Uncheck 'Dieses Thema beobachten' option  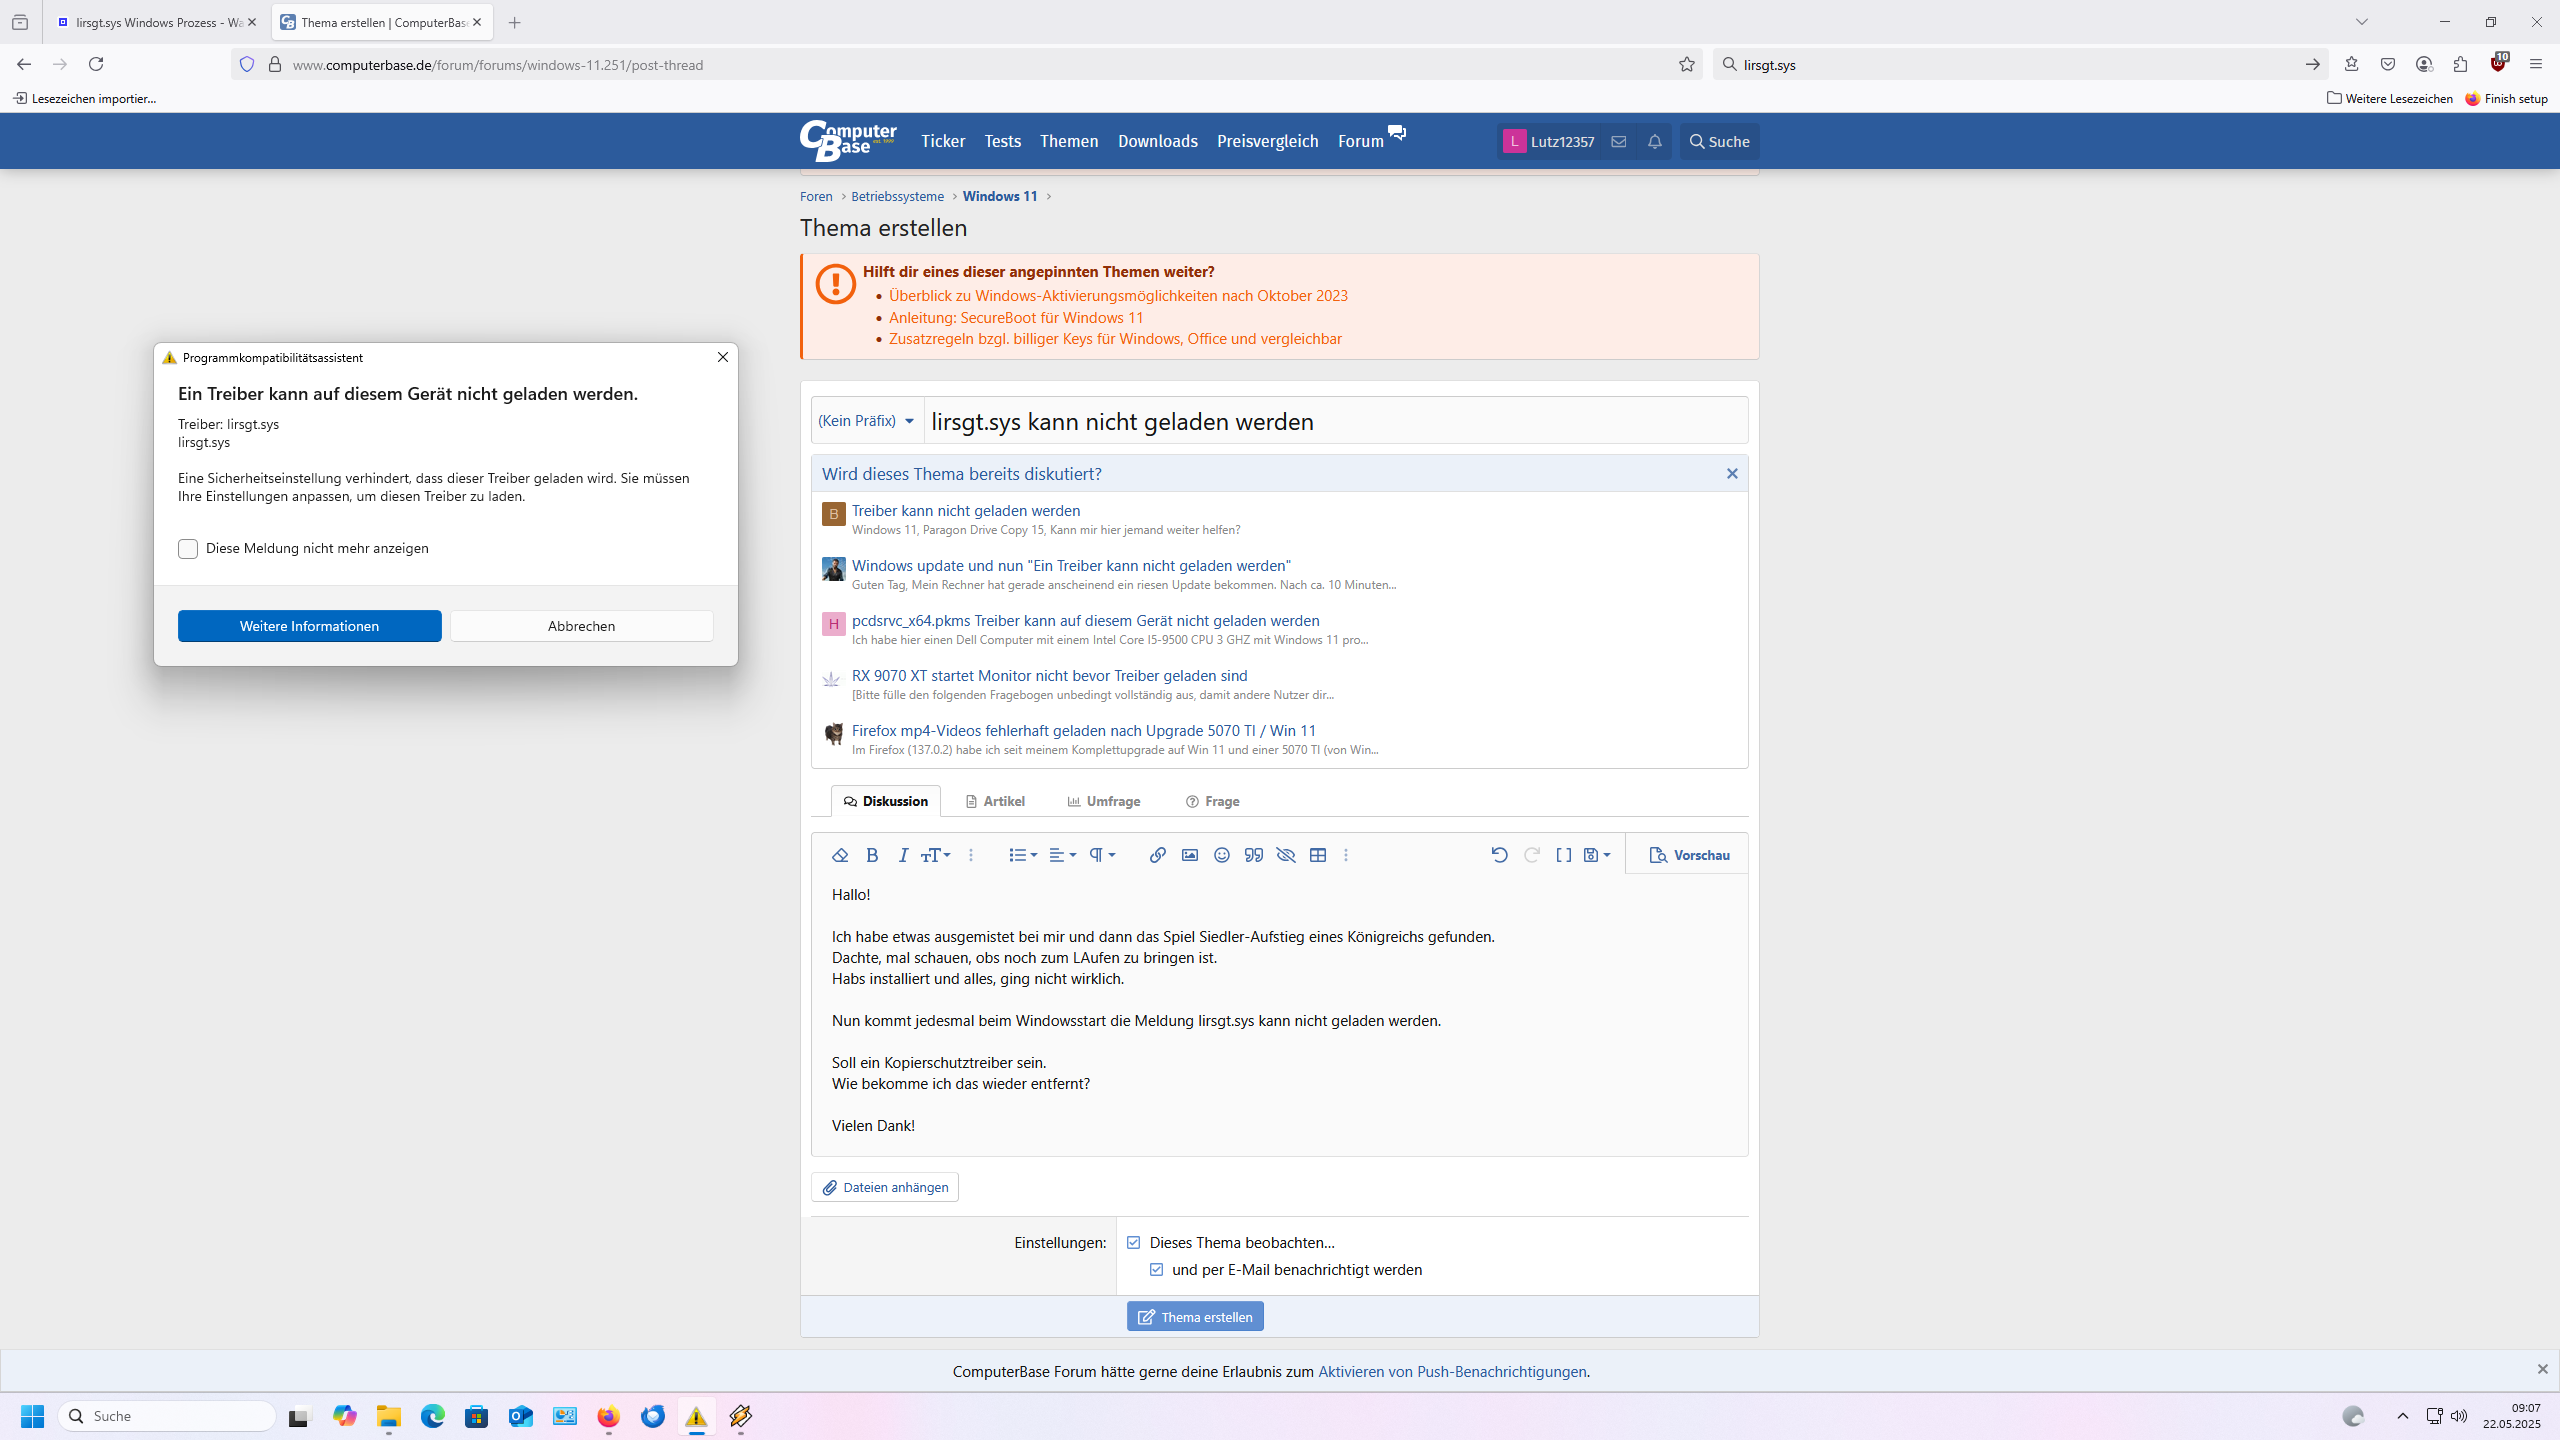coord(1133,1243)
